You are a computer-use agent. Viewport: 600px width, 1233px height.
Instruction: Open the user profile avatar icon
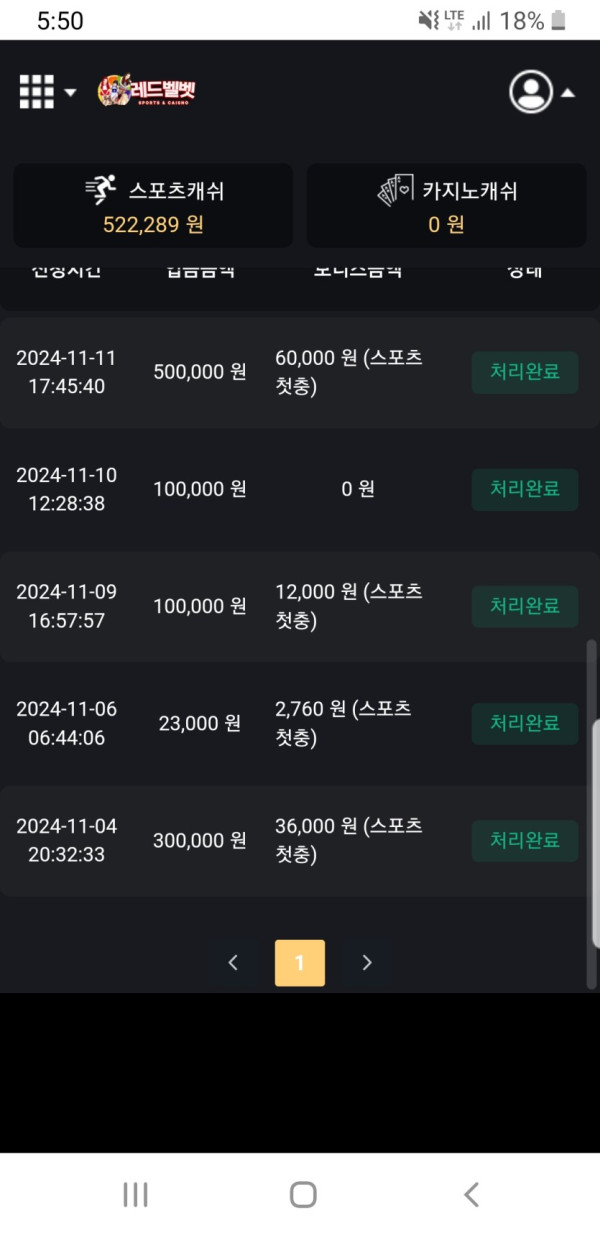[531, 92]
